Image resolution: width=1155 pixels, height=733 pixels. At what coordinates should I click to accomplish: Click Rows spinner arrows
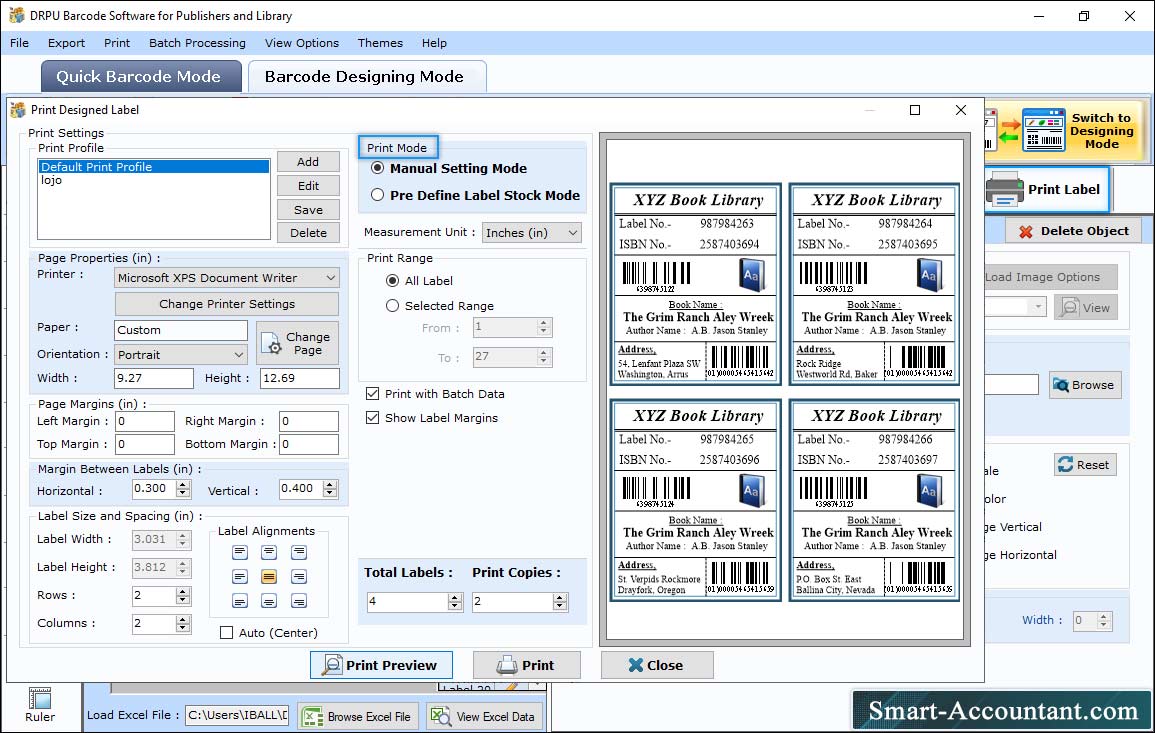point(183,595)
